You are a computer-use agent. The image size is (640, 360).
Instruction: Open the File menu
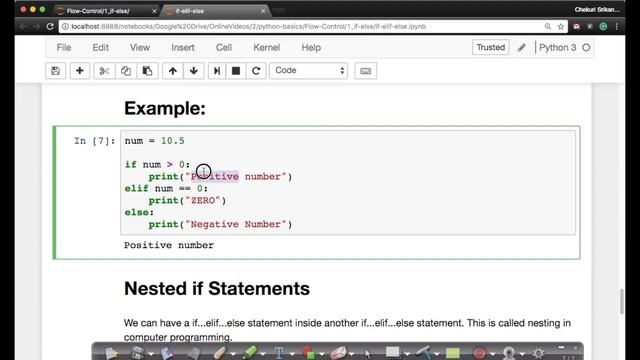tap(64, 48)
